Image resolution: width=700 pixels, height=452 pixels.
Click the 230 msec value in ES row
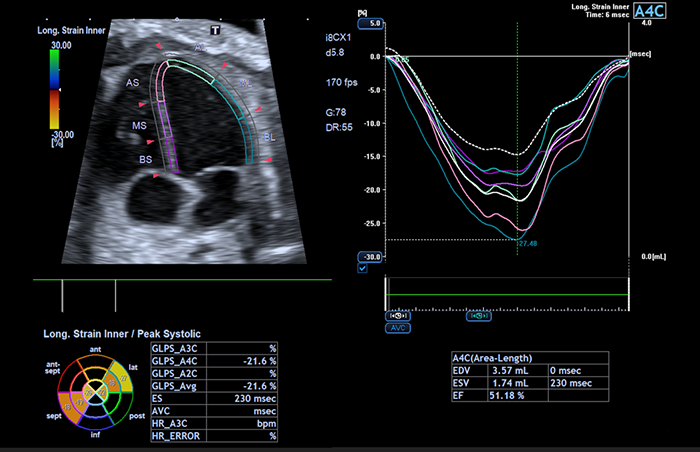[x=255, y=398]
